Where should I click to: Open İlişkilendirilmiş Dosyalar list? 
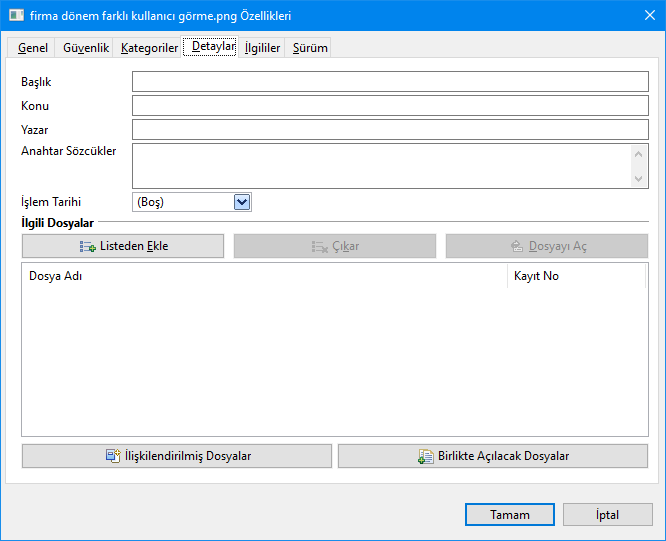[177, 456]
